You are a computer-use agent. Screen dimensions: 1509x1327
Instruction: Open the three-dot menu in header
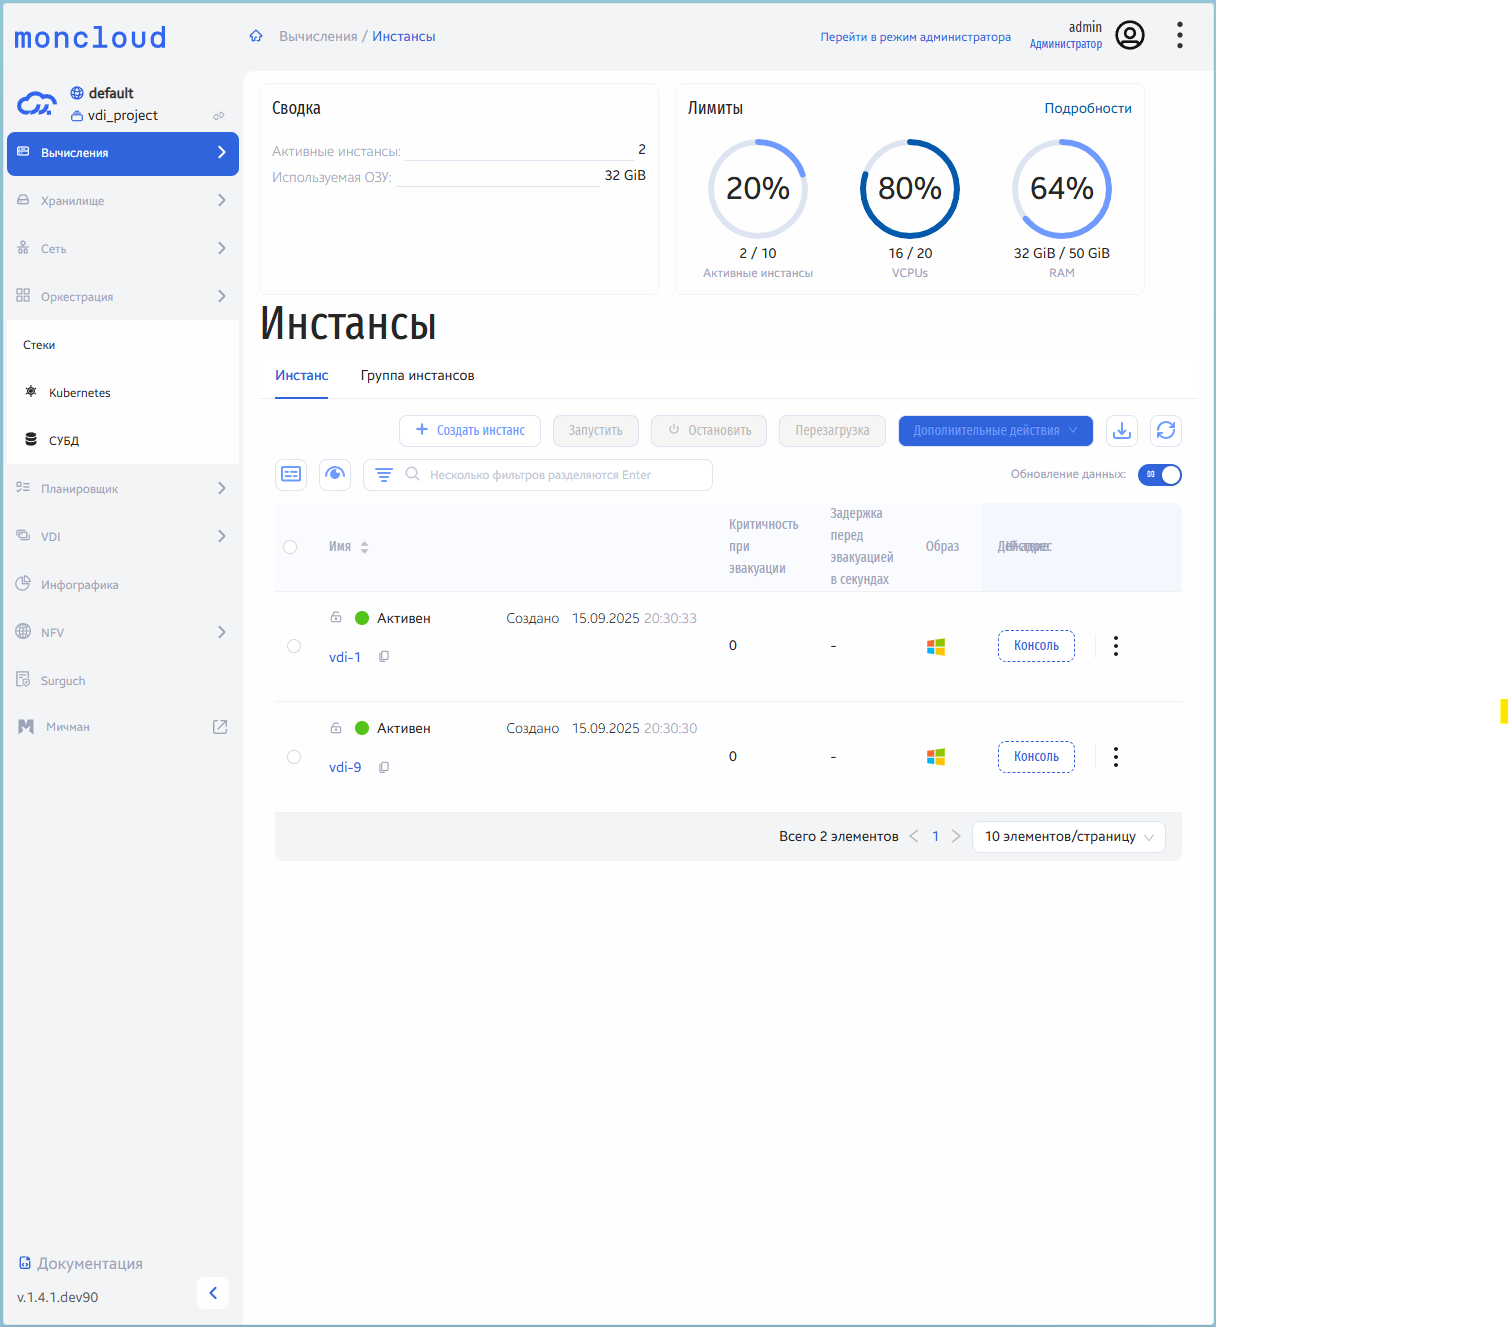click(x=1180, y=36)
